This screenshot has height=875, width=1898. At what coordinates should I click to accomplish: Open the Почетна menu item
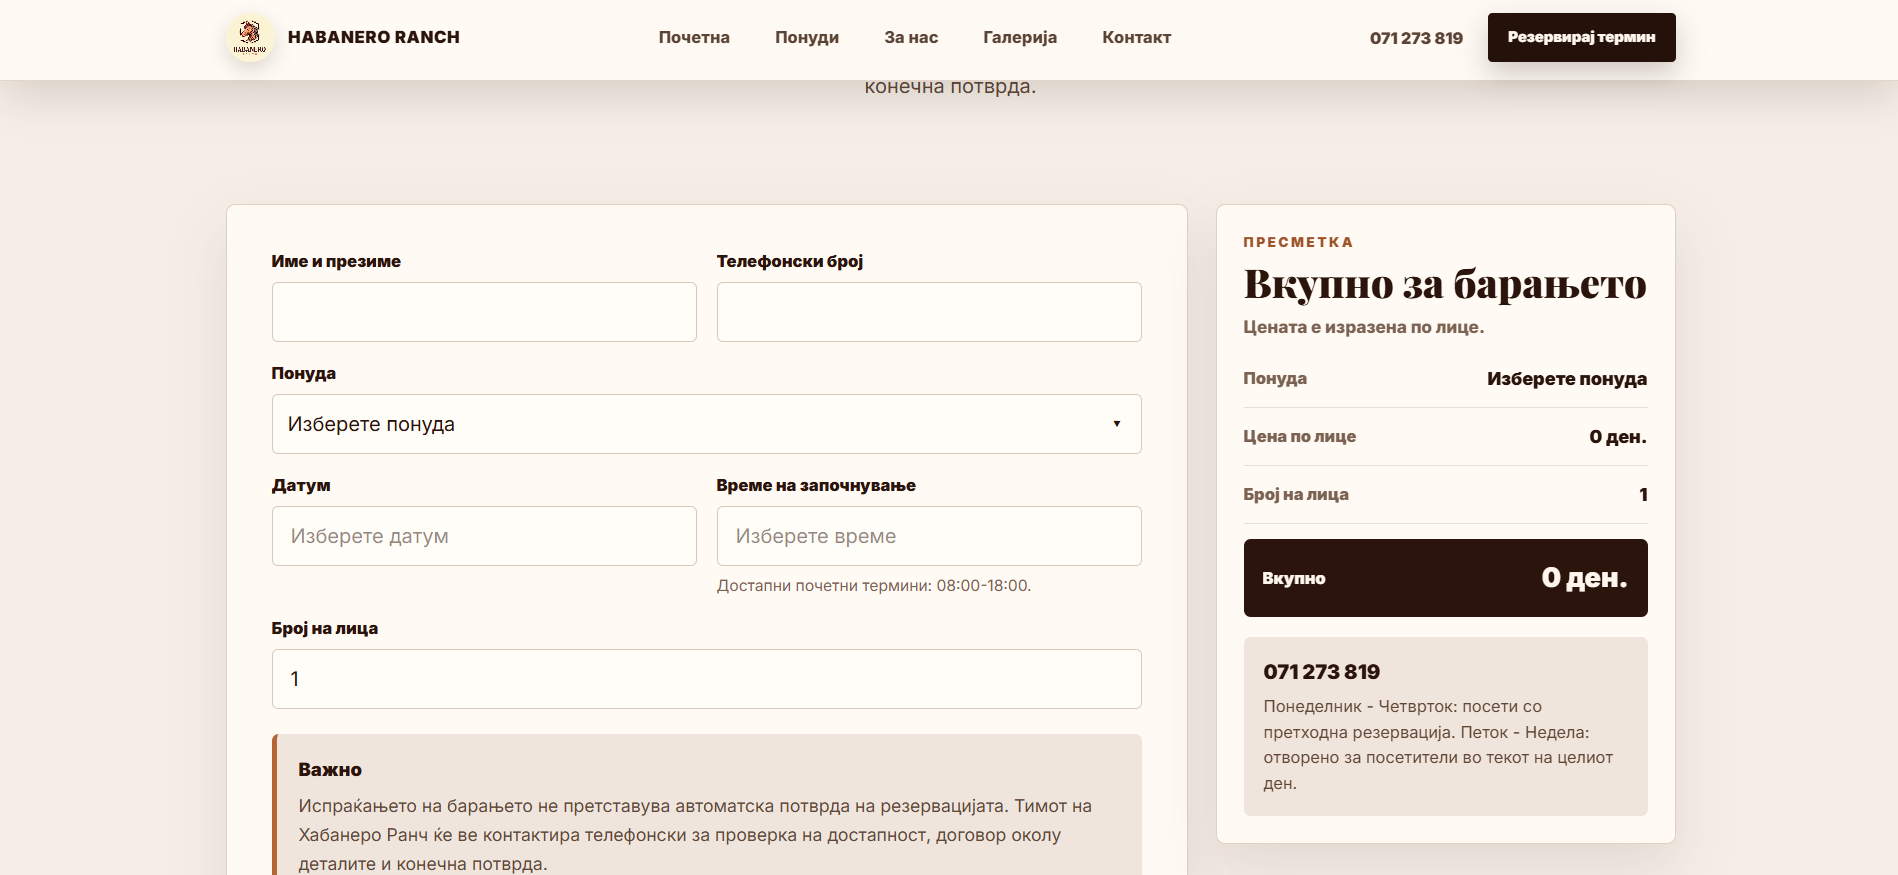[694, 37]
